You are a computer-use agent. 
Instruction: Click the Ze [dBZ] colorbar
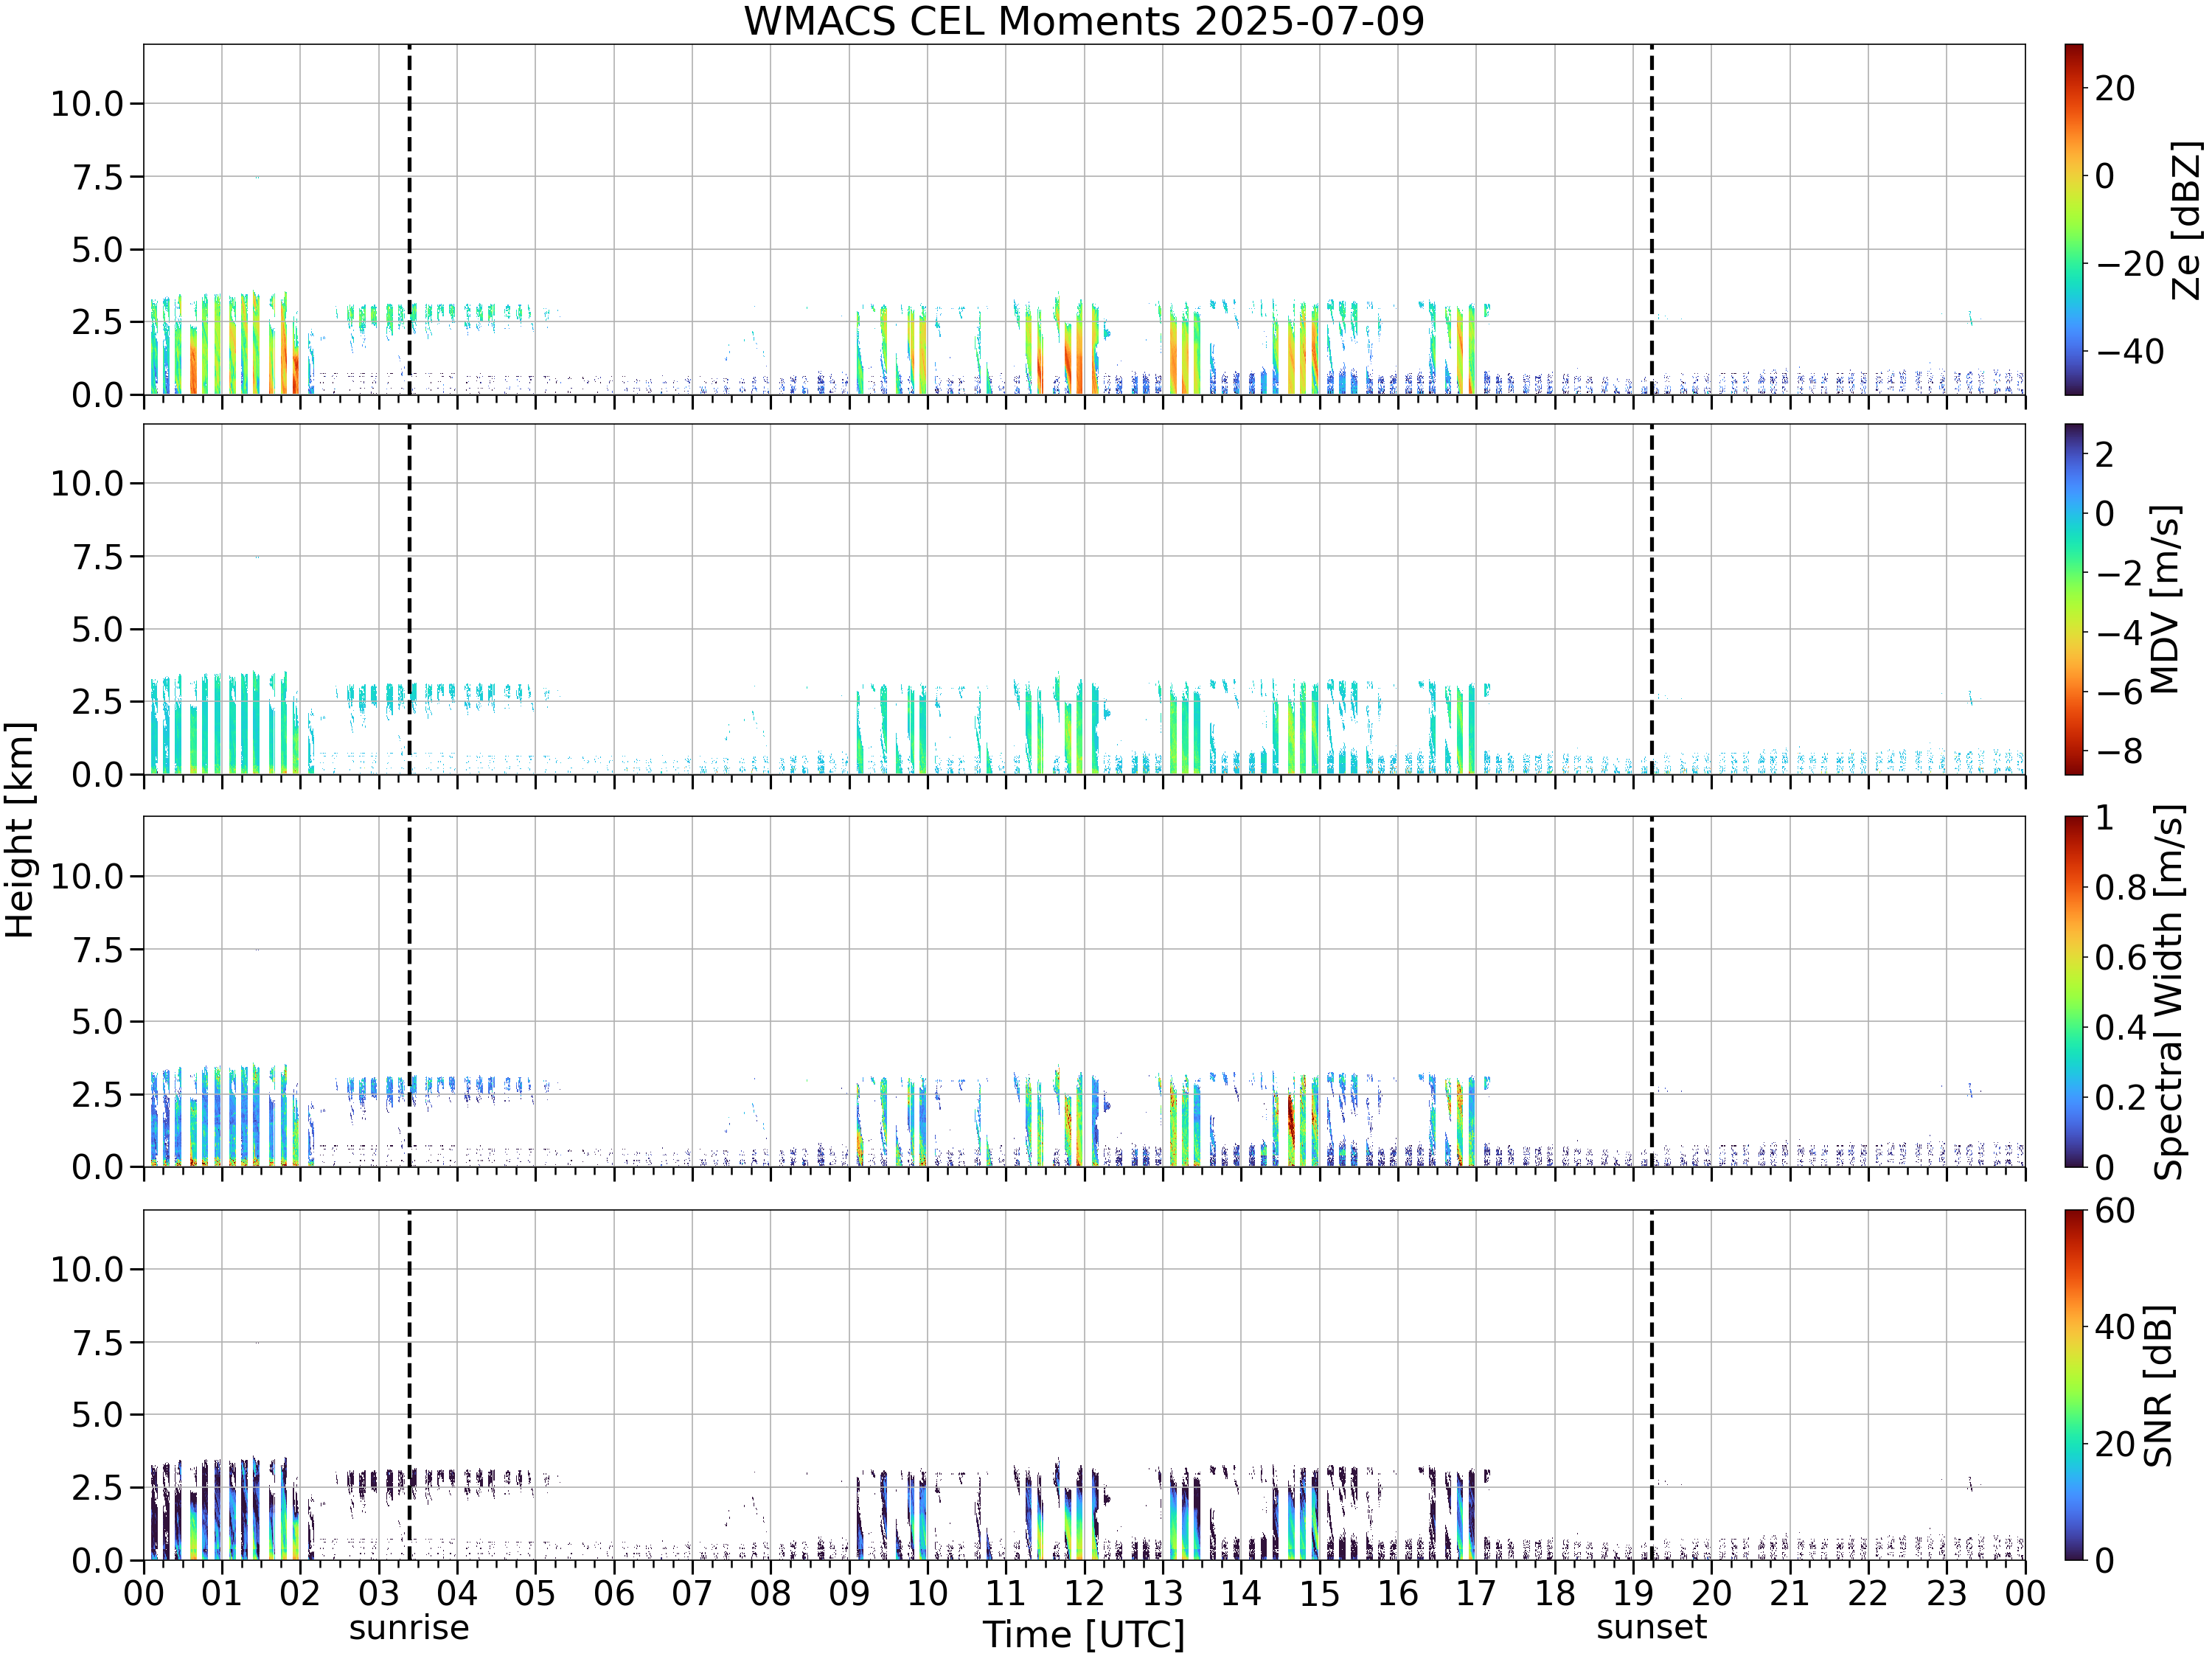pos(2074,219)
